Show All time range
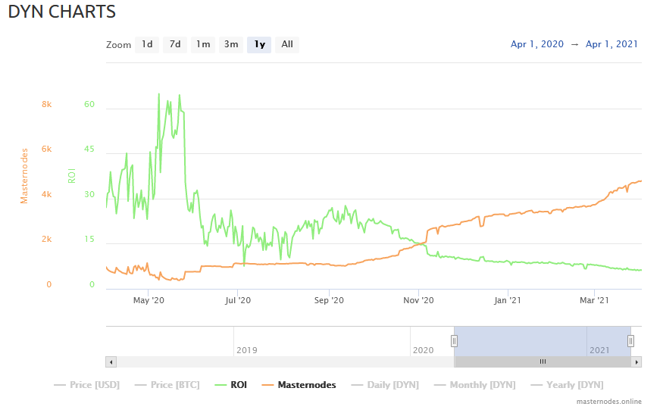 tap(287, 44)
